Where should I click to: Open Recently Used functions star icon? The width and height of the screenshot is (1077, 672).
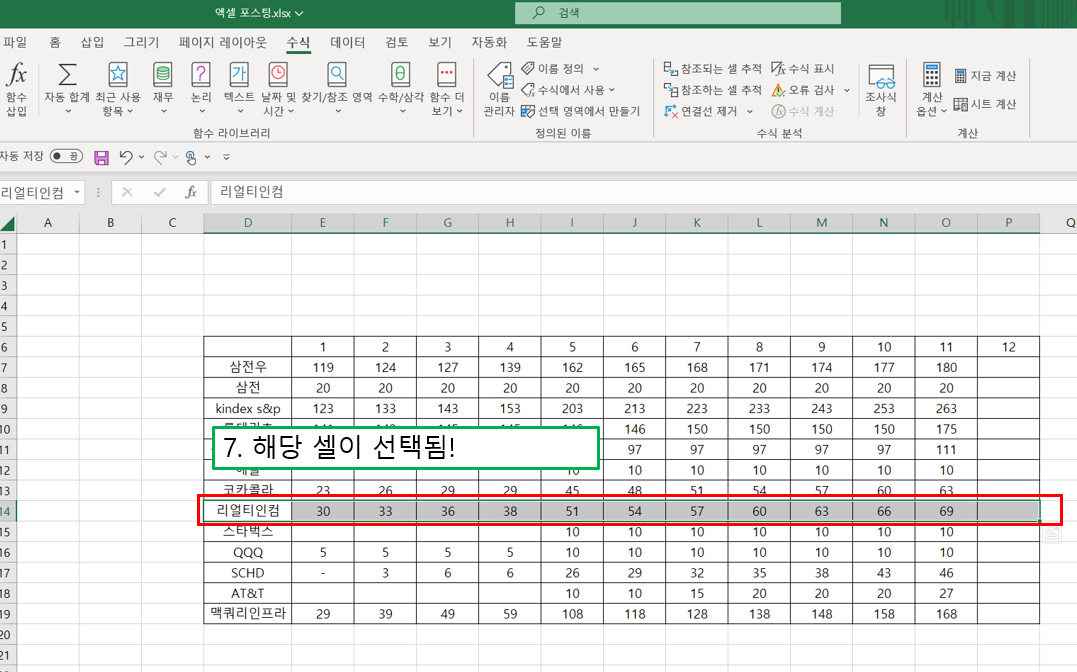(117, 74)
